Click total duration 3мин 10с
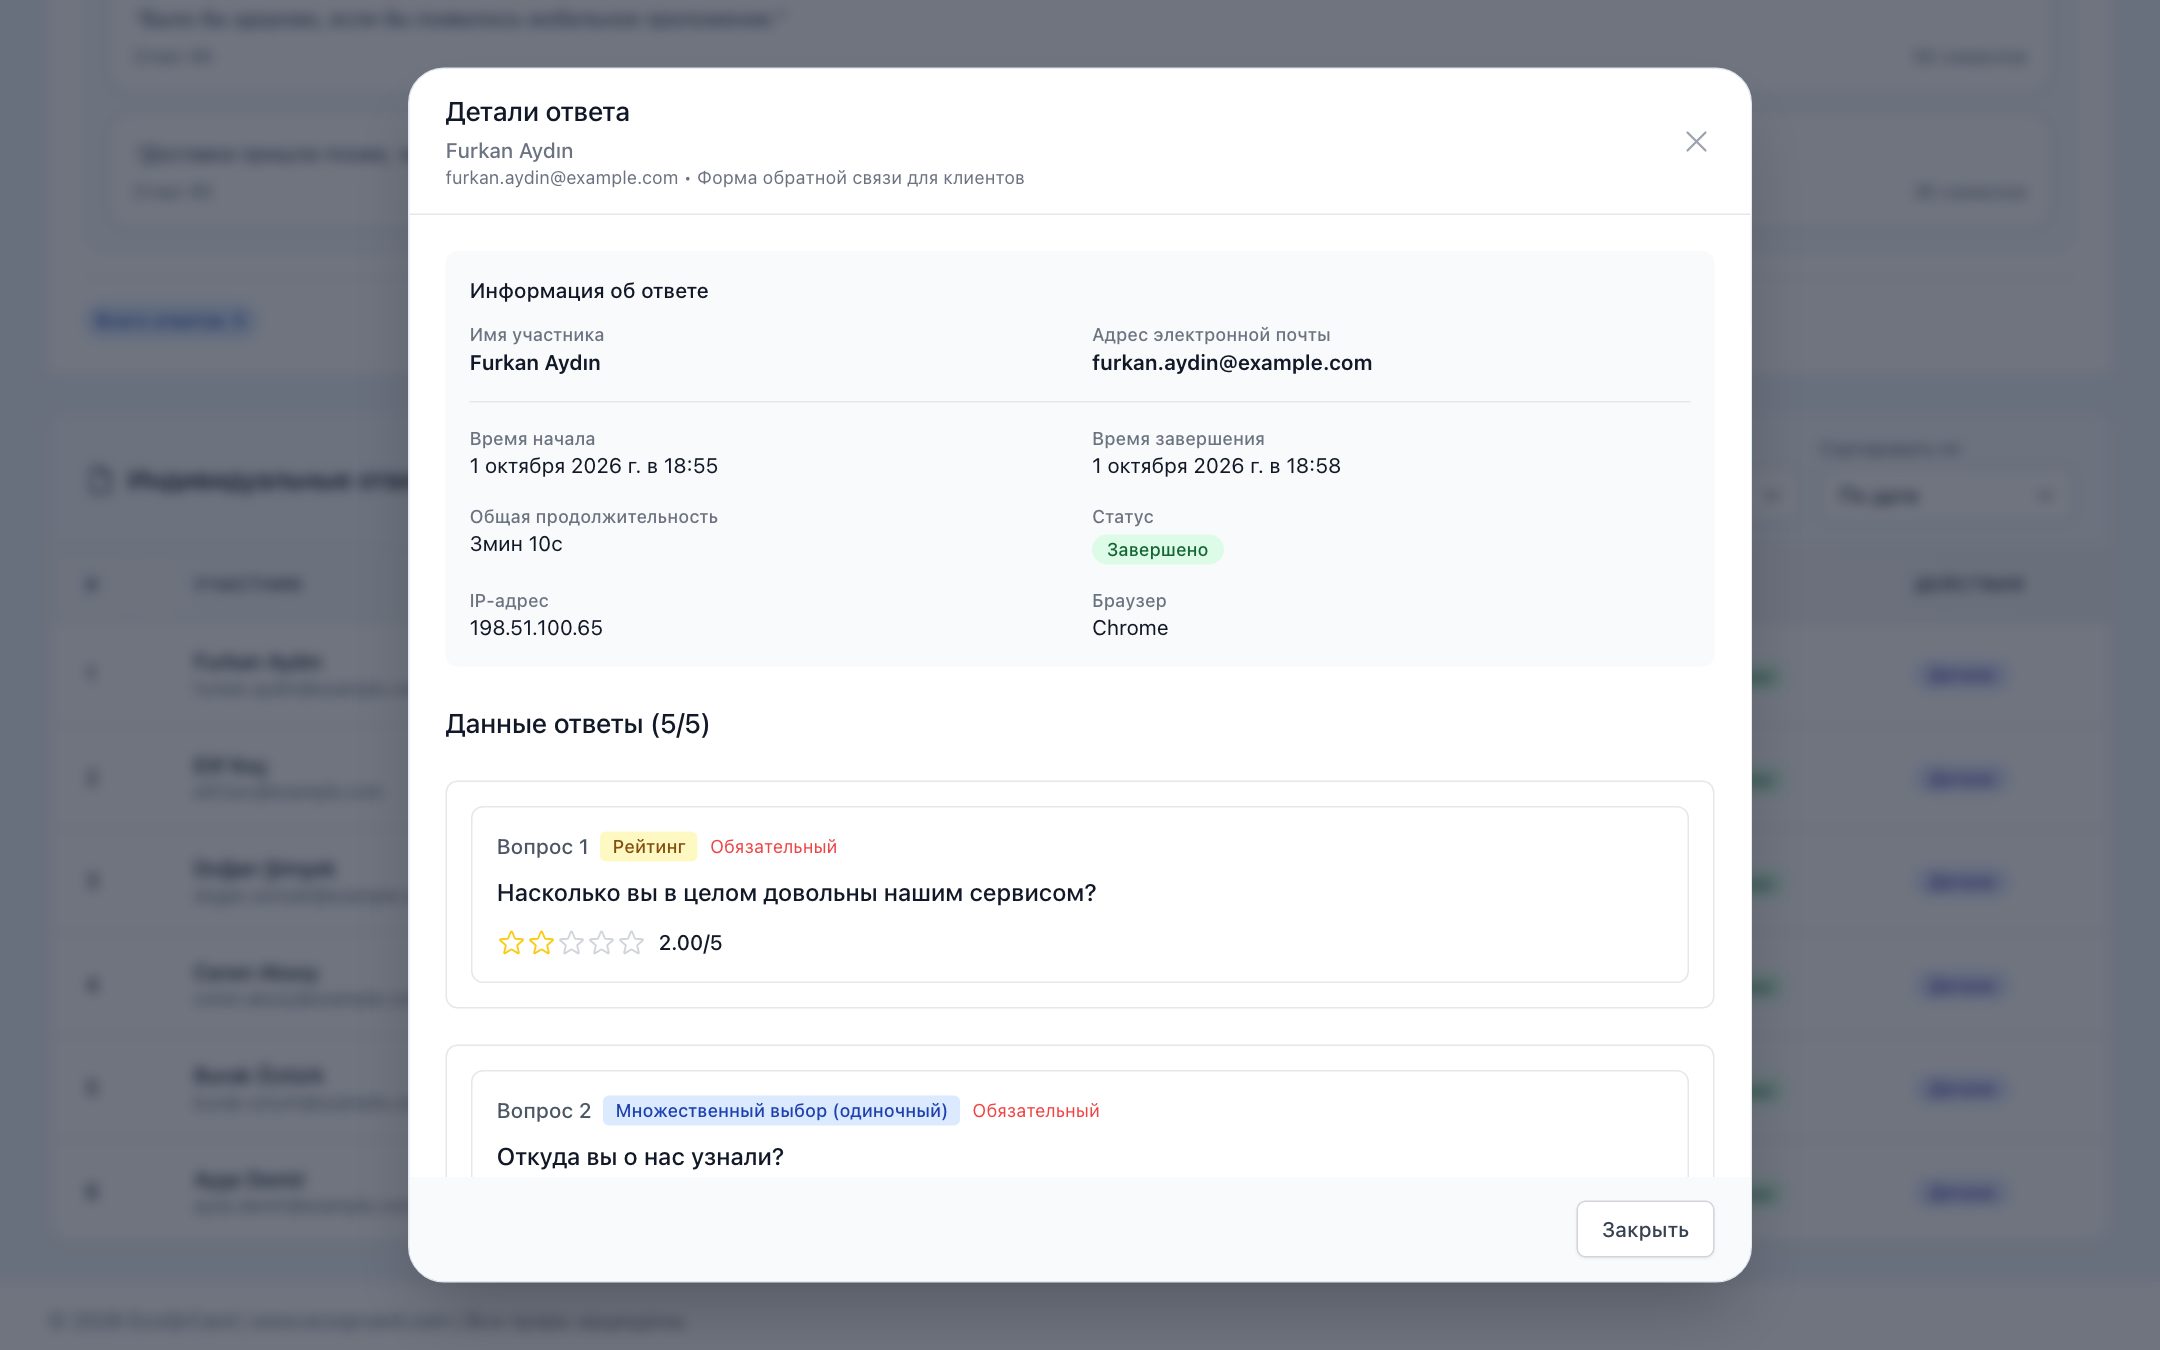 click(516, 544)
